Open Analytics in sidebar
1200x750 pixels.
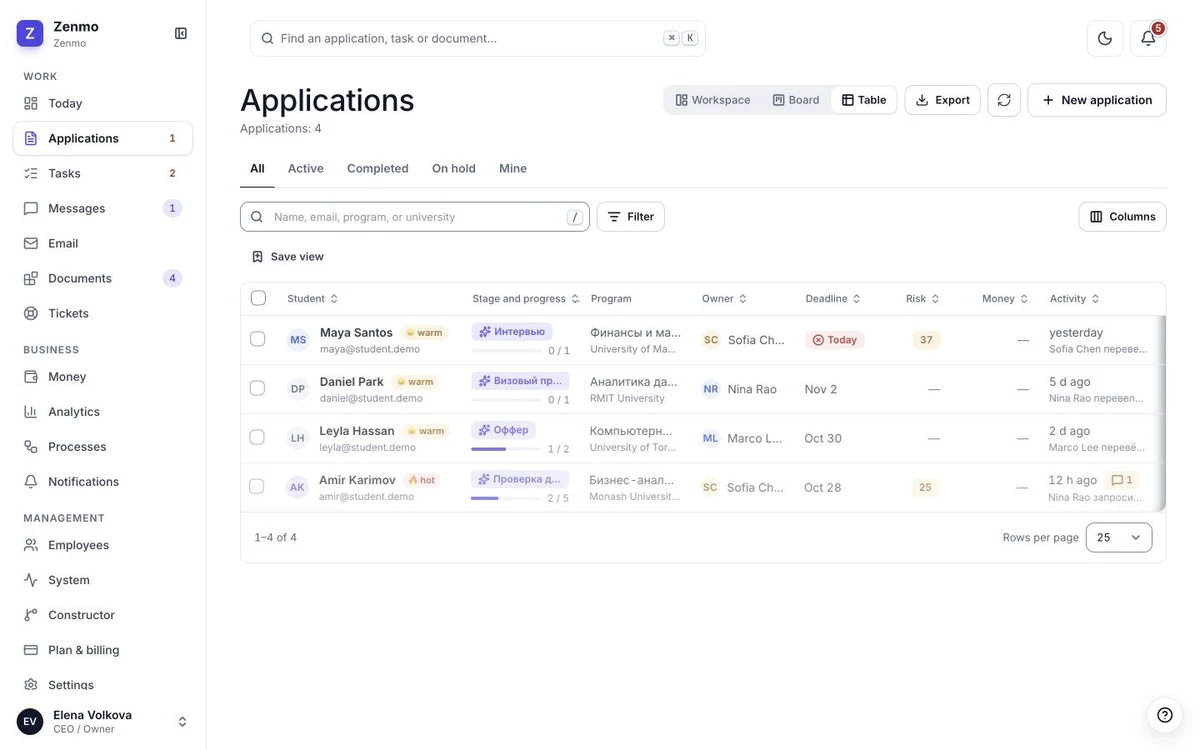(x=102, y=411)
